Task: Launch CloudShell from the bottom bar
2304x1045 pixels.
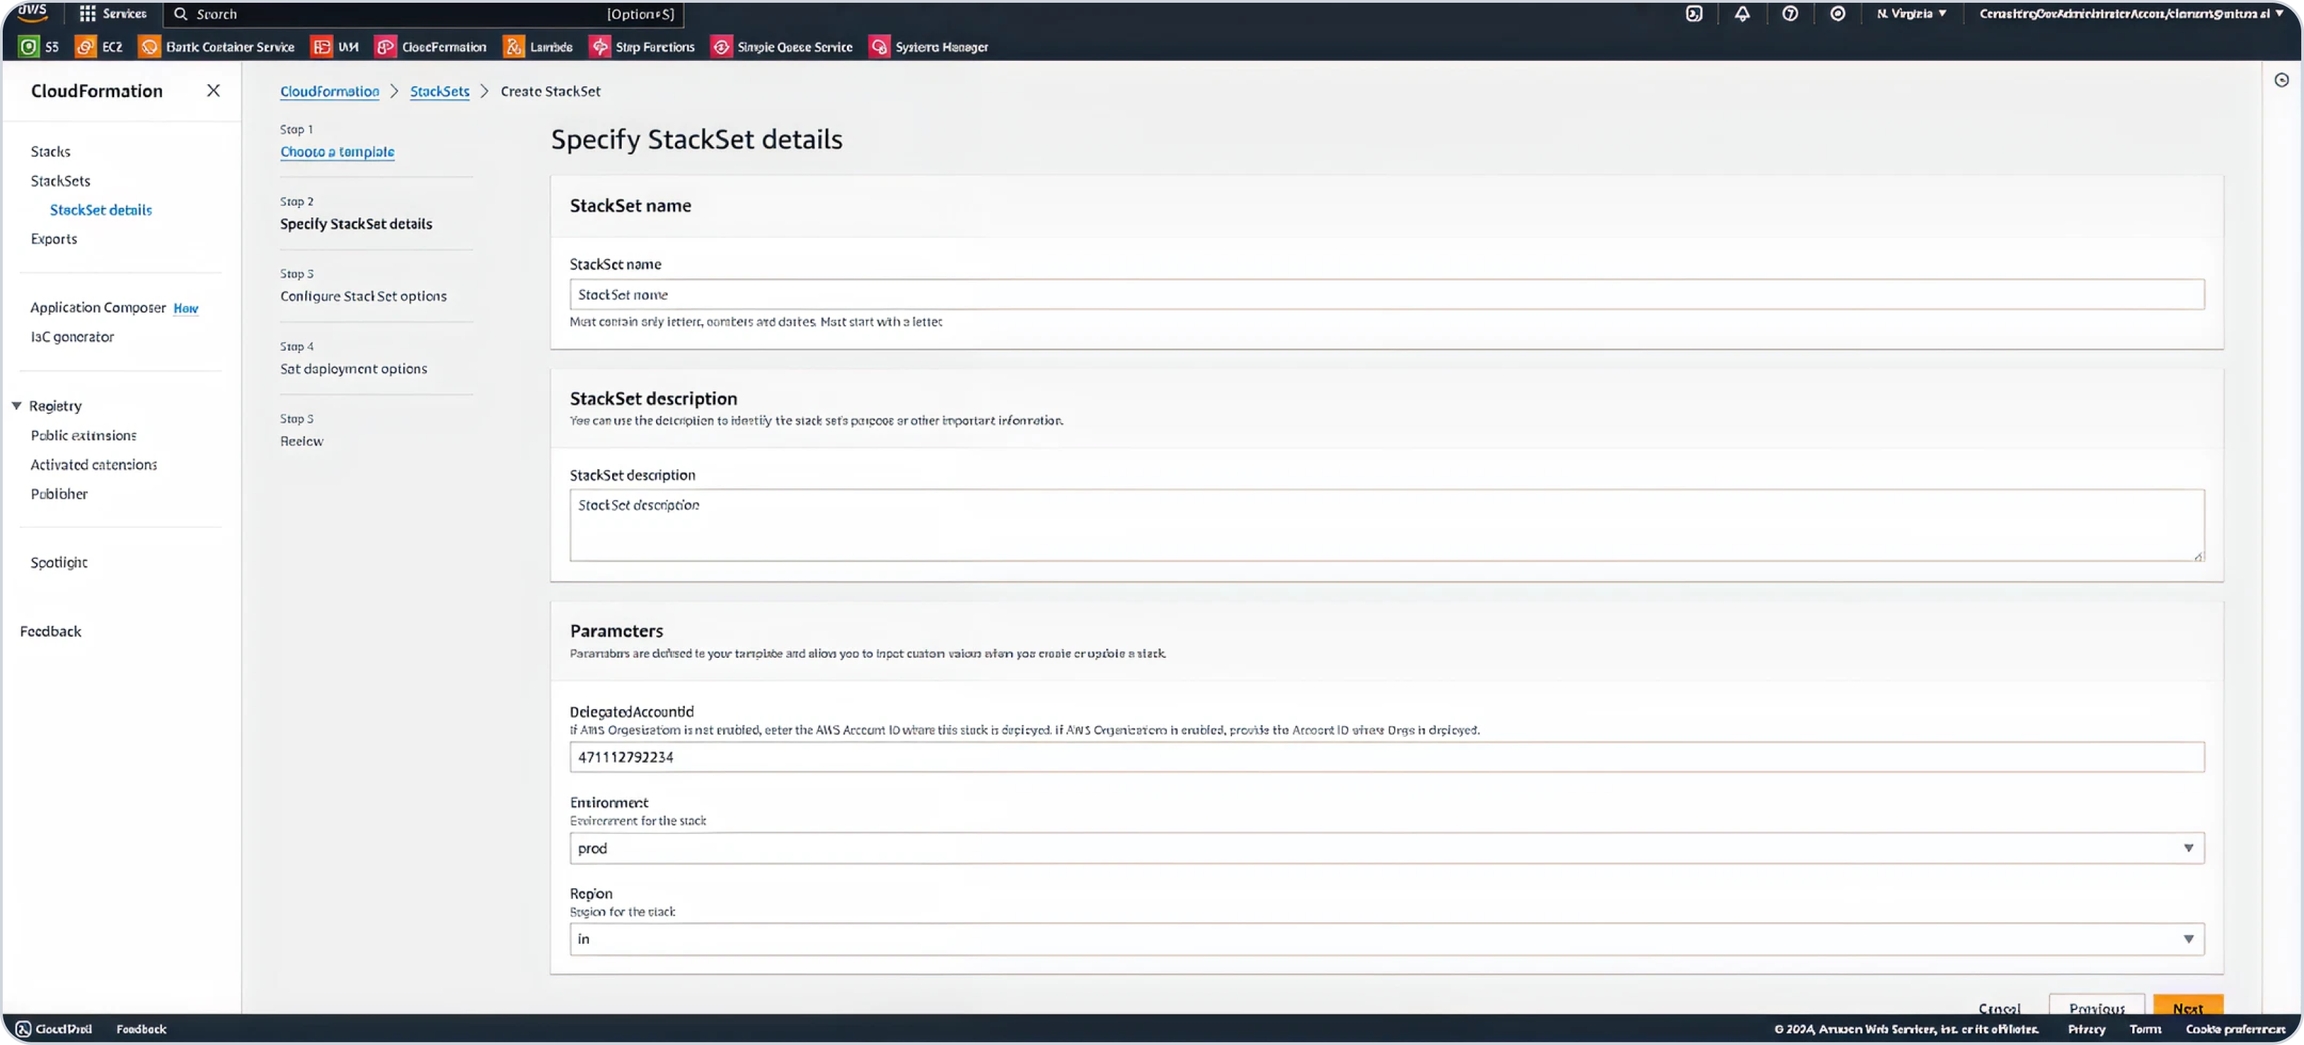Action: [x=54, y=1029]
